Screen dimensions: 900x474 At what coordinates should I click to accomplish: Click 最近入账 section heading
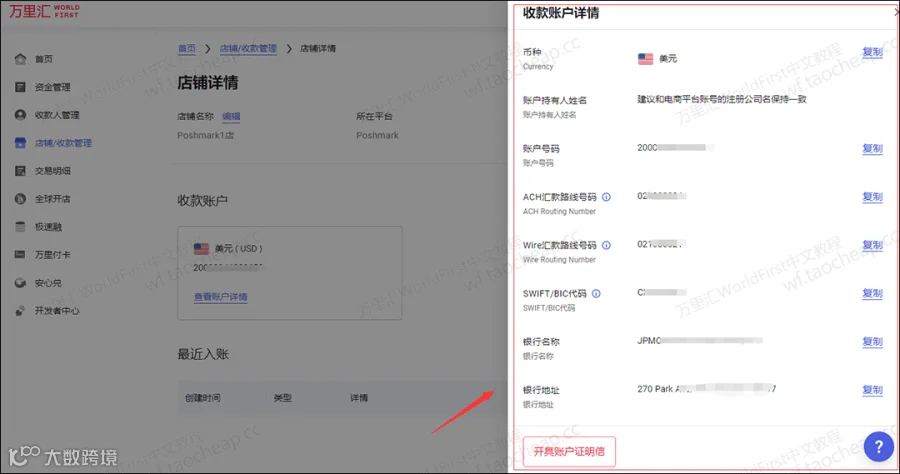(x=203, y=354)
